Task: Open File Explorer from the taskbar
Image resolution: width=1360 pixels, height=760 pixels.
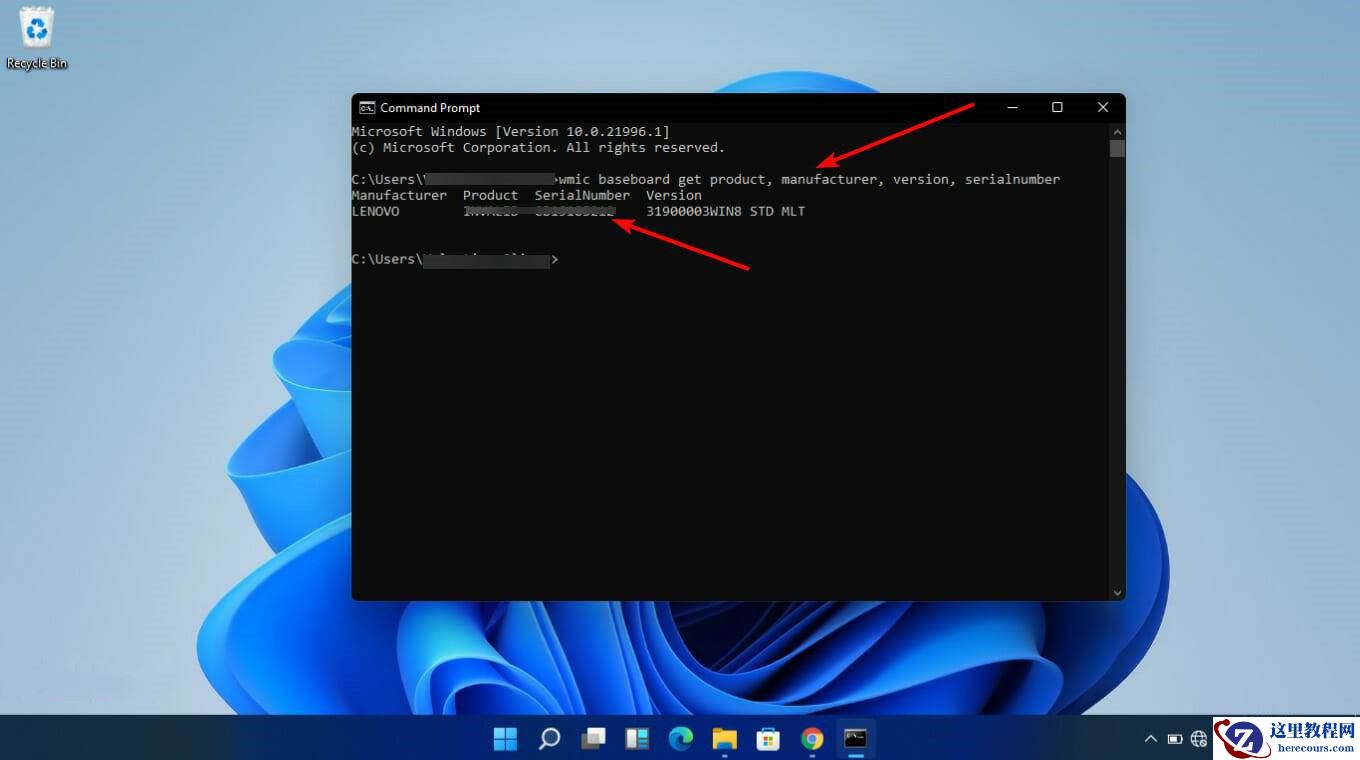Action: click(x=725, y=738)
